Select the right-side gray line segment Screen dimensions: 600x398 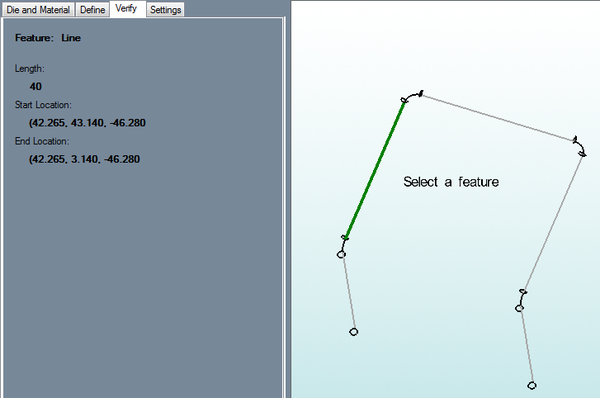click(553, 223)
